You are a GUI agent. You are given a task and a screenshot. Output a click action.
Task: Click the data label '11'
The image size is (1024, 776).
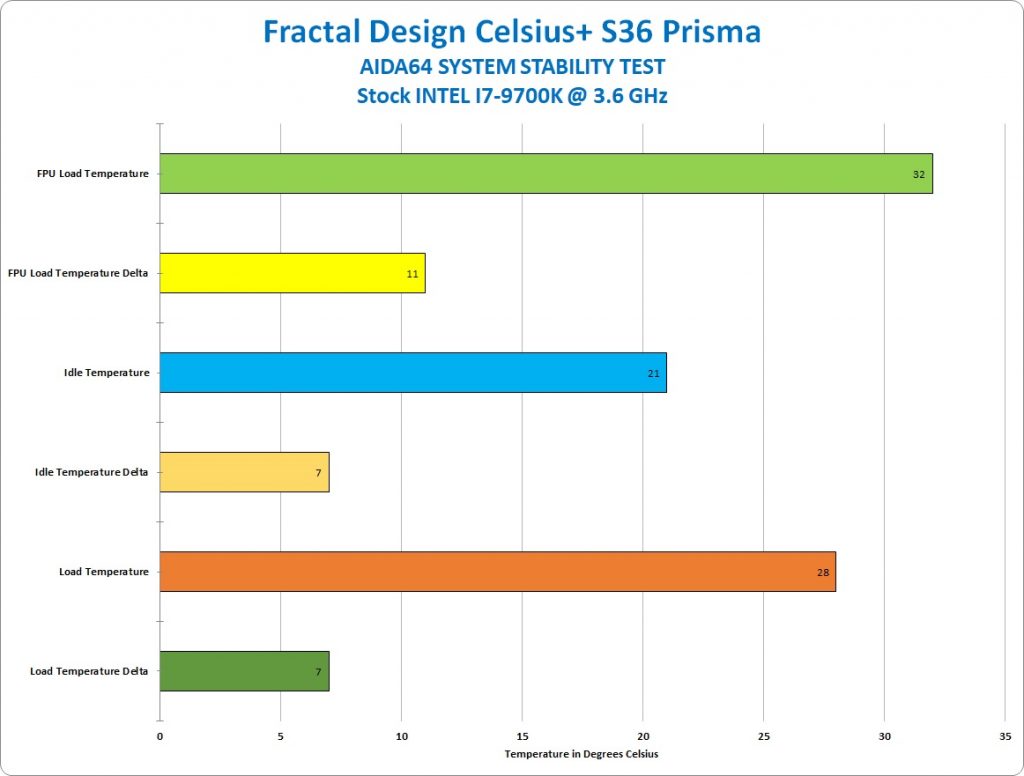click(412, 274)
